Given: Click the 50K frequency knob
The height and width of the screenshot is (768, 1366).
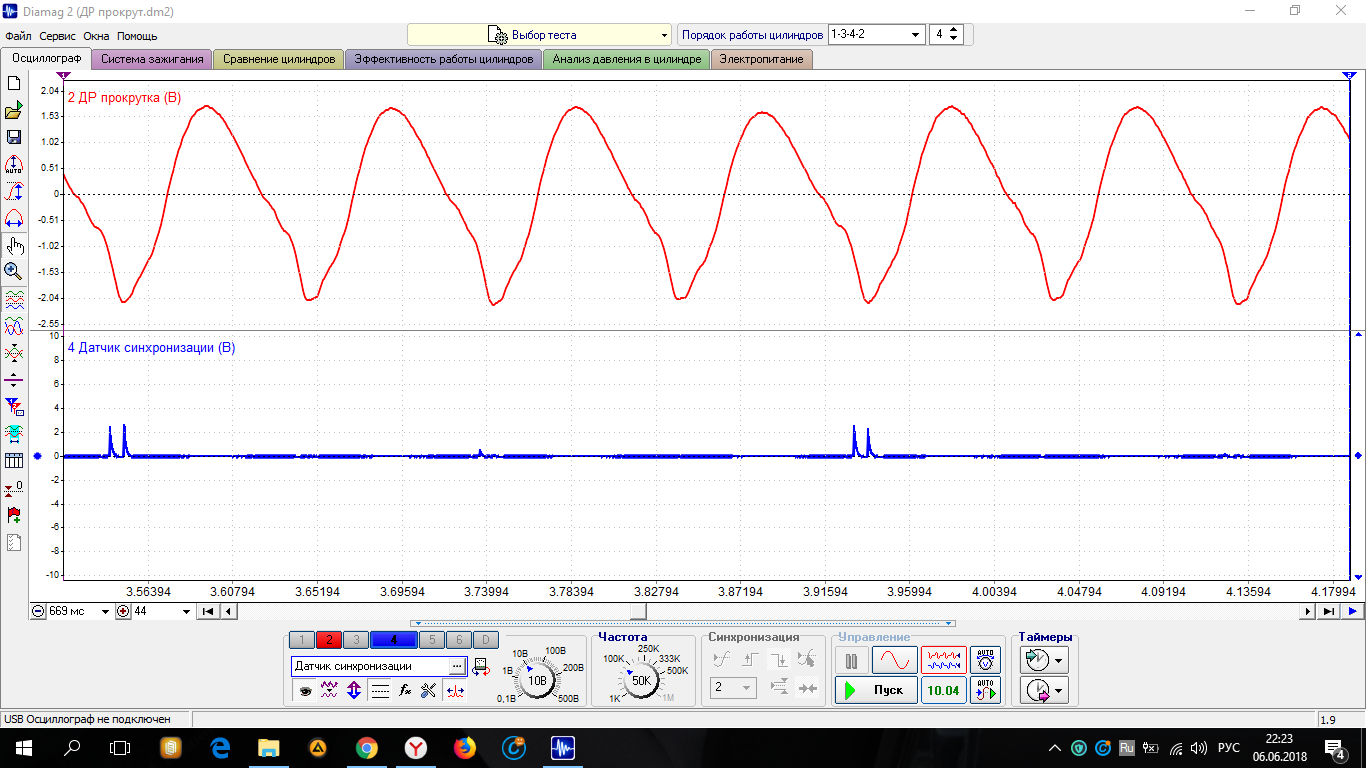Looking at the screenshot, I should pyautogui.click(x=641, y=680).
